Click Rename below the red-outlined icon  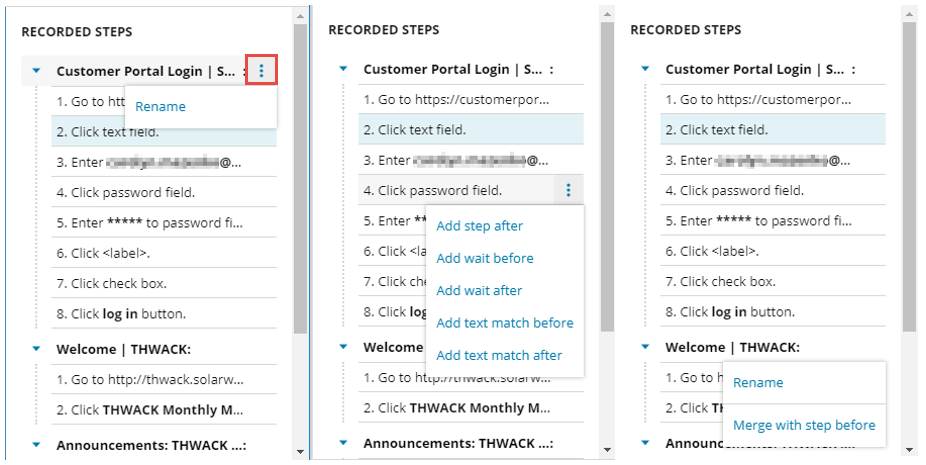160,107
